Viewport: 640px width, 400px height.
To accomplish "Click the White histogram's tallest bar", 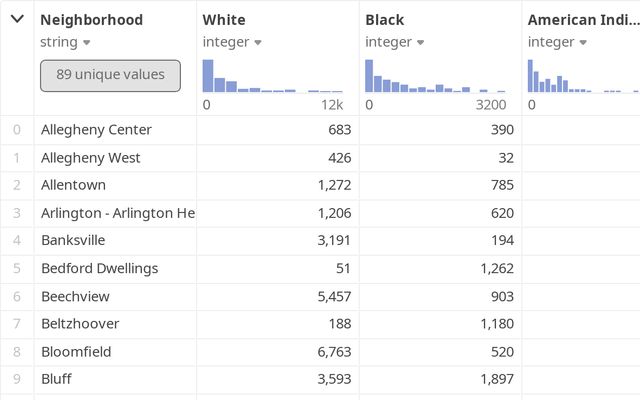I will tap(208, 76).
